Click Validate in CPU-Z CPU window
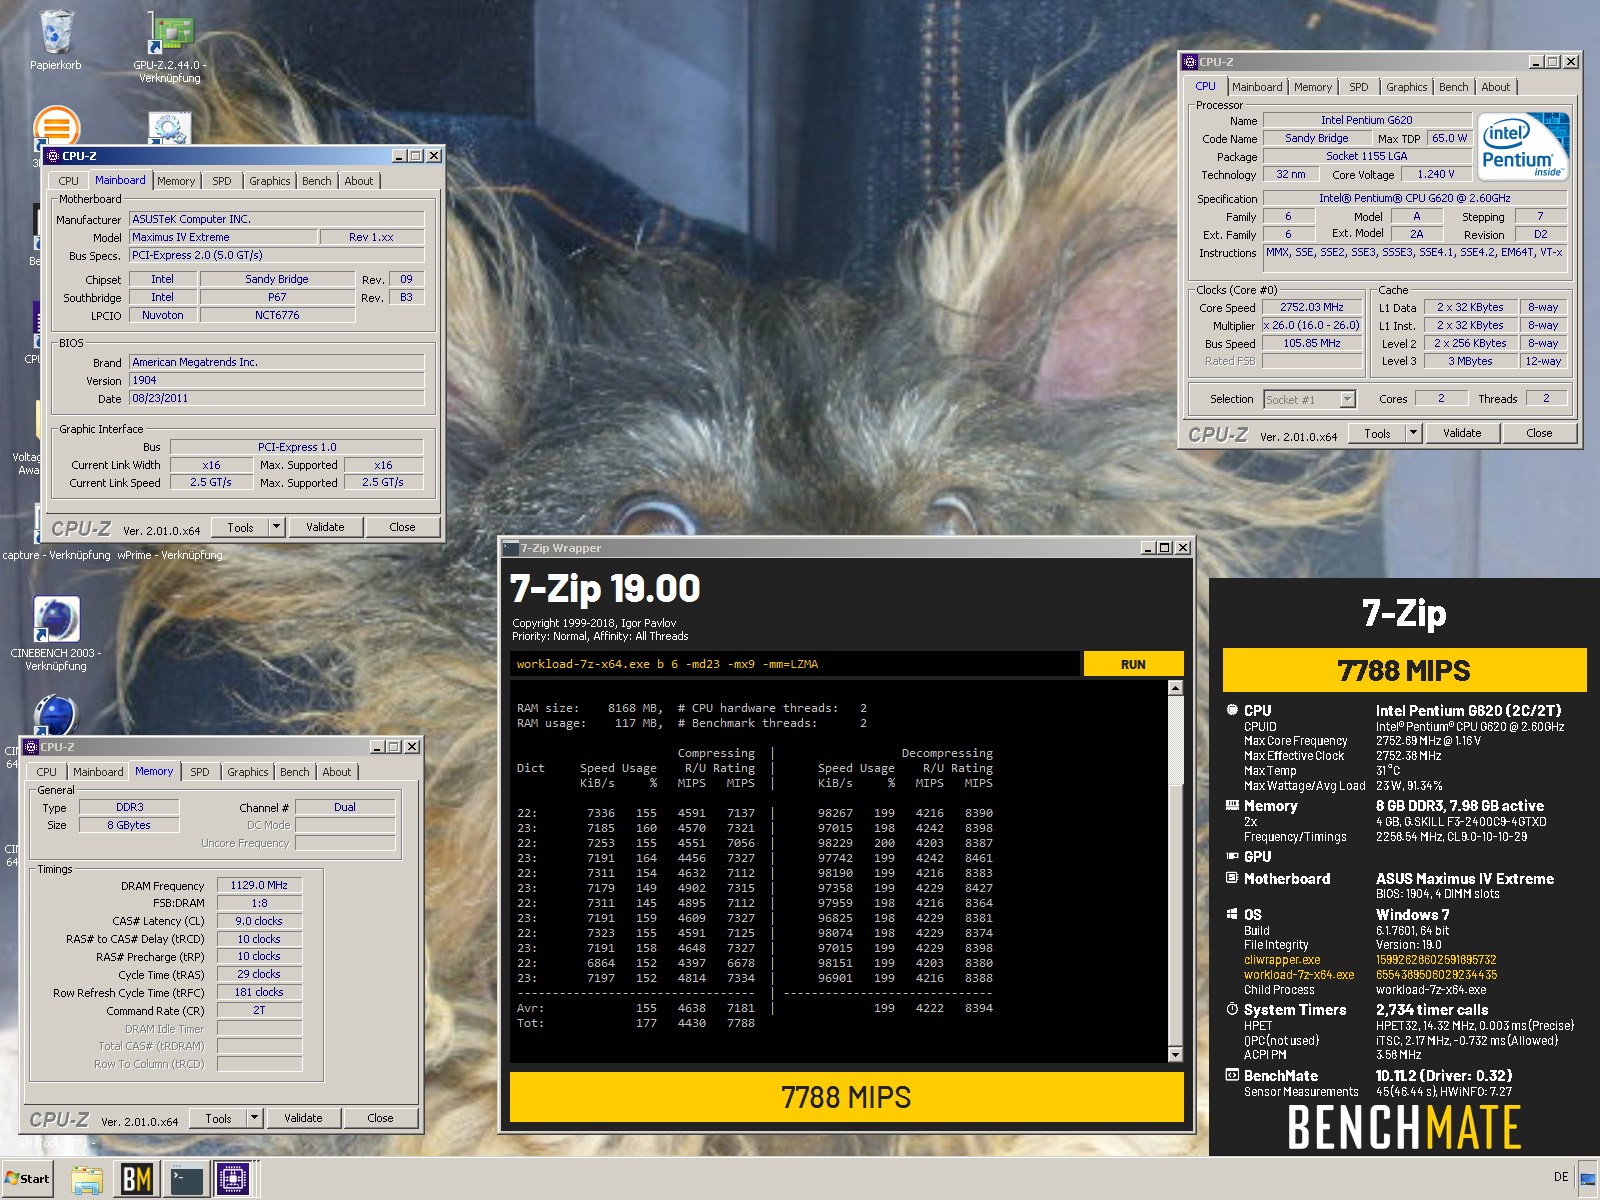Viewport: 1600px width, 1200px height. pos(1462,433)
